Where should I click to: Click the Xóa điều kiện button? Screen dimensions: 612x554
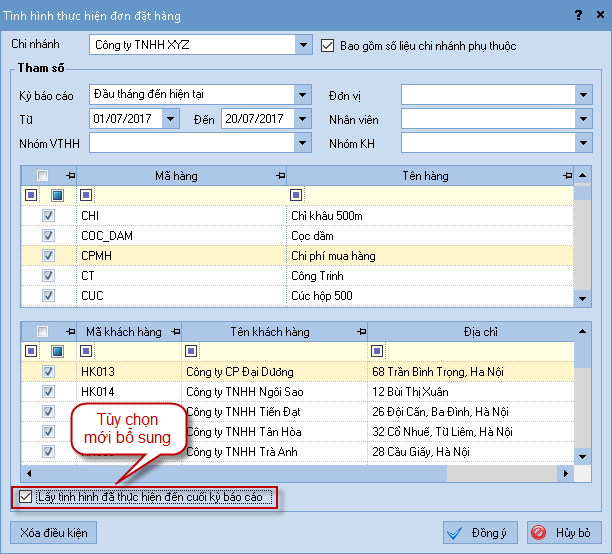[x=53, y=533]
